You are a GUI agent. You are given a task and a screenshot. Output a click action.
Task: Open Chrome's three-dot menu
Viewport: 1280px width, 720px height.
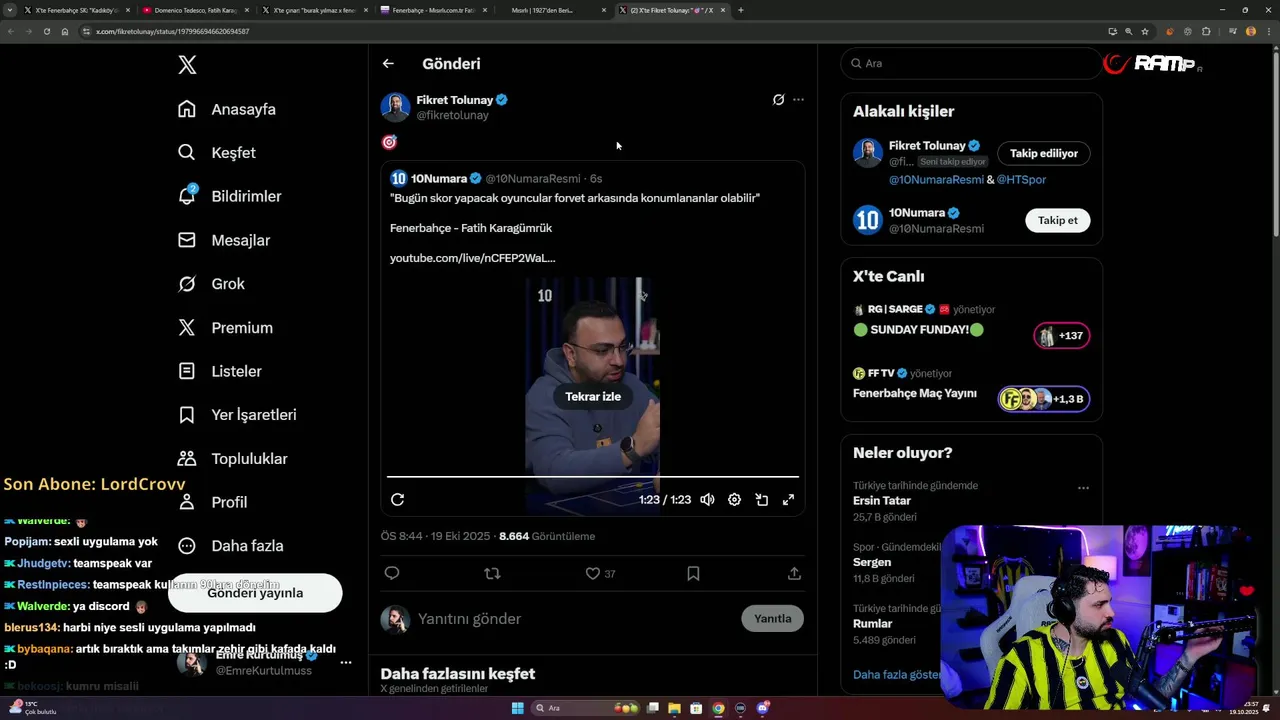(x=1268, y=31)
